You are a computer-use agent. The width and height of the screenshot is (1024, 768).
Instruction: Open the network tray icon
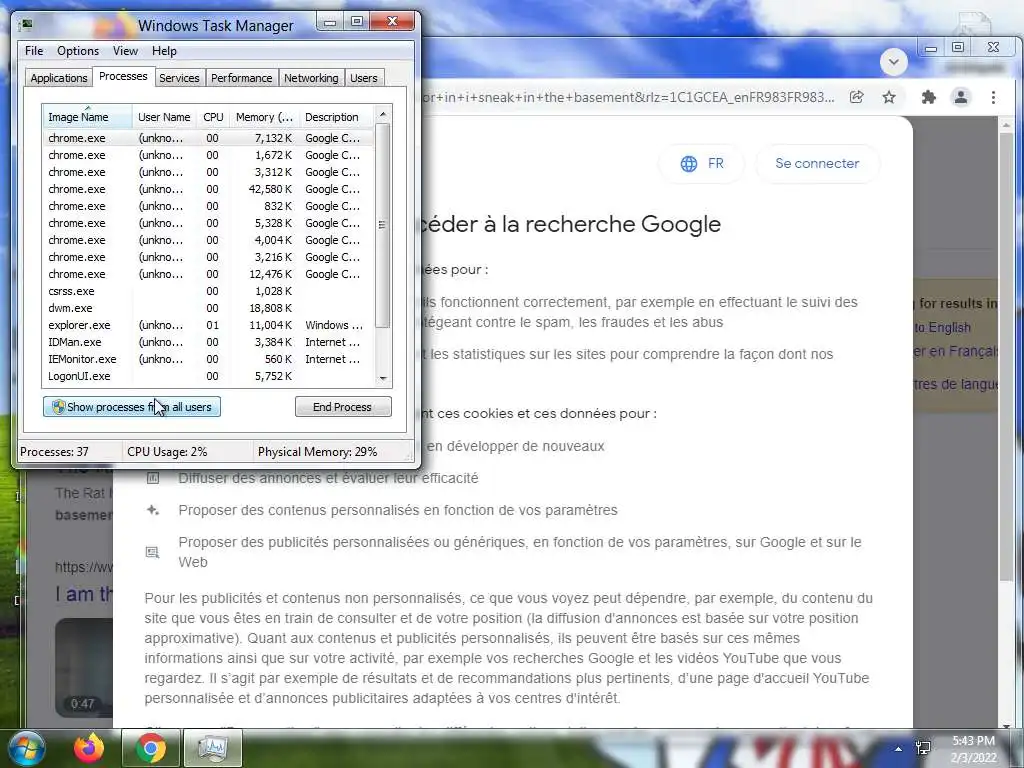(923, 748)
